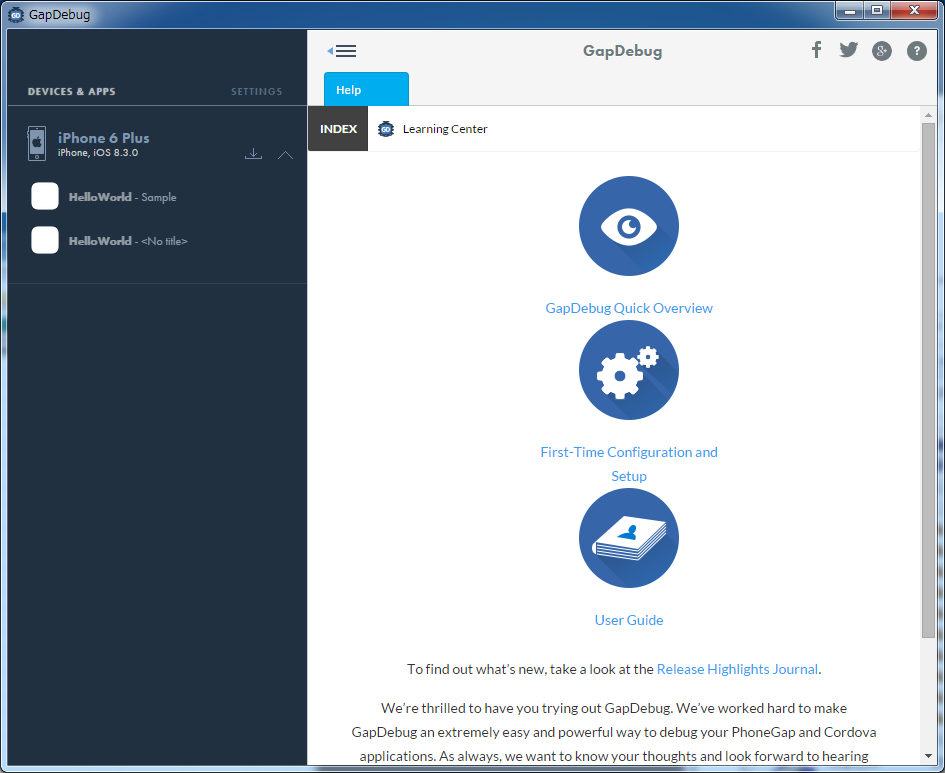This screenshot has width=945, height=773.
Task: Click the Facebook icon in header
Action: [816, 50]
